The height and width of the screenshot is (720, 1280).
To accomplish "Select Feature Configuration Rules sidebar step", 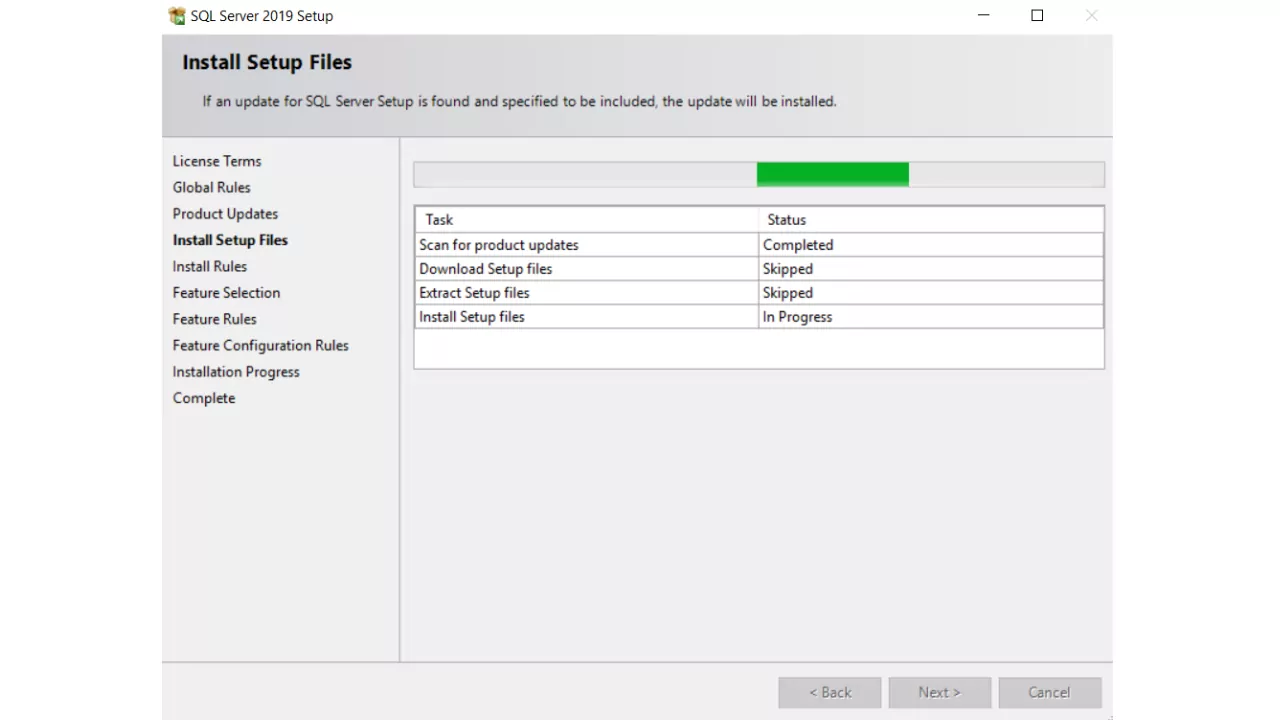I will (x=260, y=345).
